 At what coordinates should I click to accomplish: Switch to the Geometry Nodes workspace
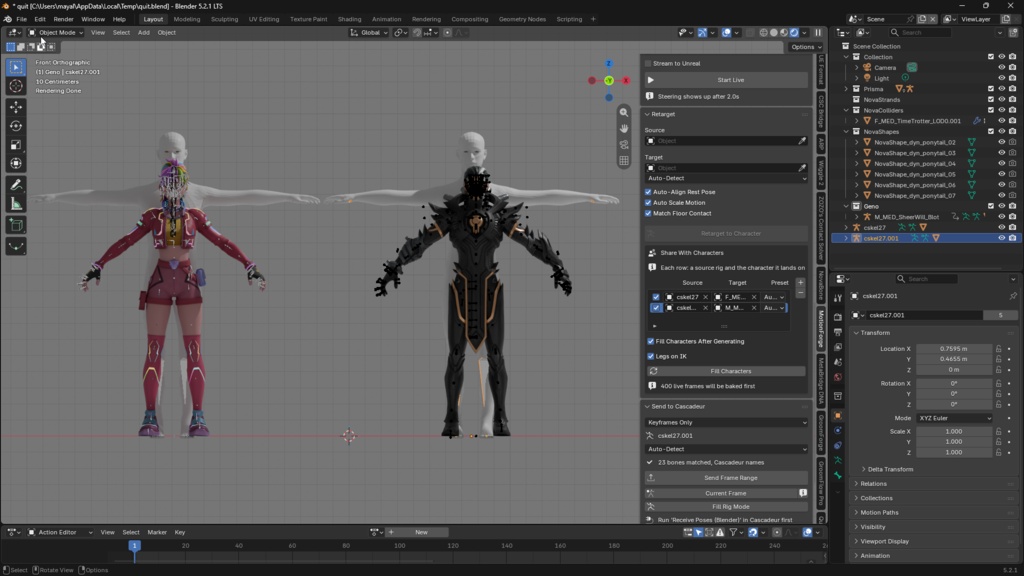click(522, 19)
